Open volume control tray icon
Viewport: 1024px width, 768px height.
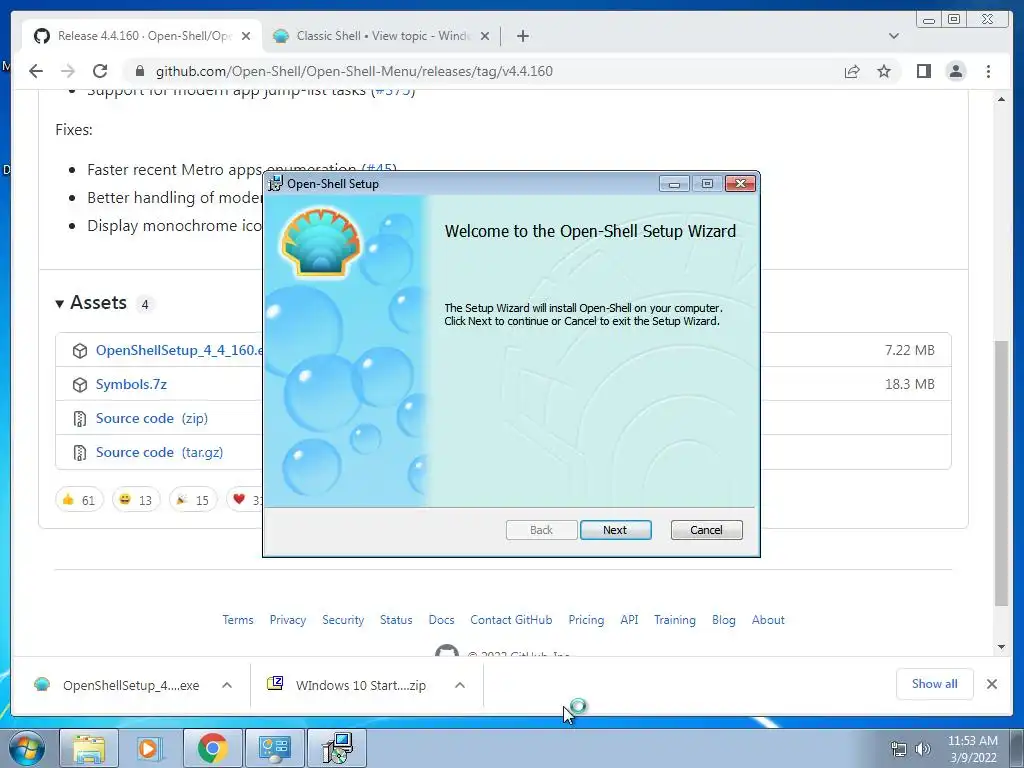(x=922, y=748)
